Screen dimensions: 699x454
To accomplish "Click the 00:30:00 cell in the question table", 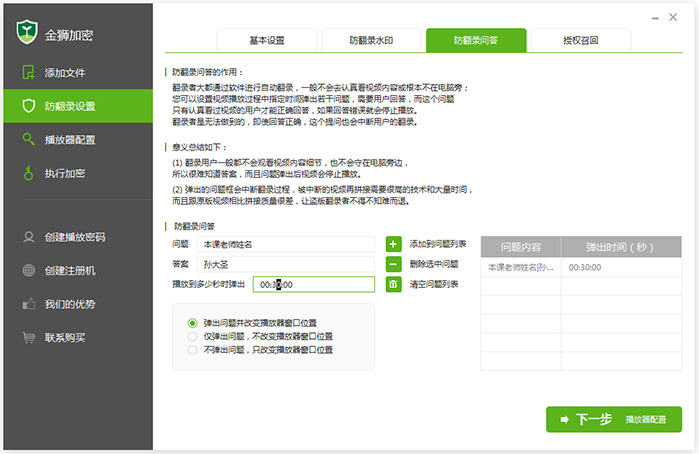I will coord(621,267).
